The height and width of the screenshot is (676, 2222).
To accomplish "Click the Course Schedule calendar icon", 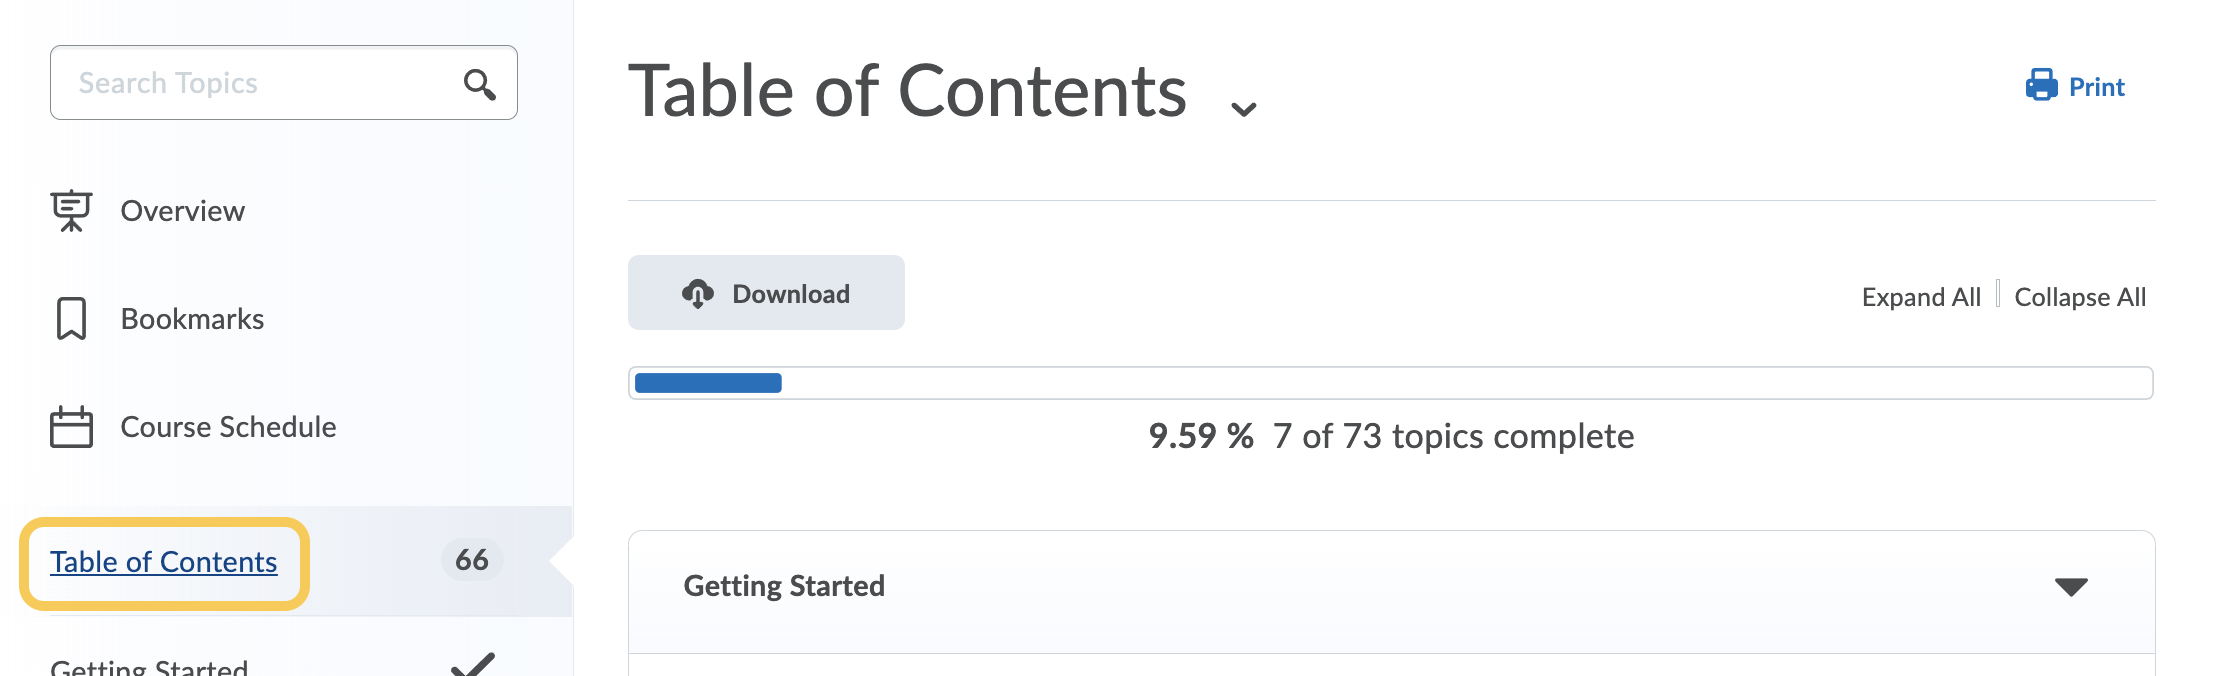I will click(x=71, y=427).
